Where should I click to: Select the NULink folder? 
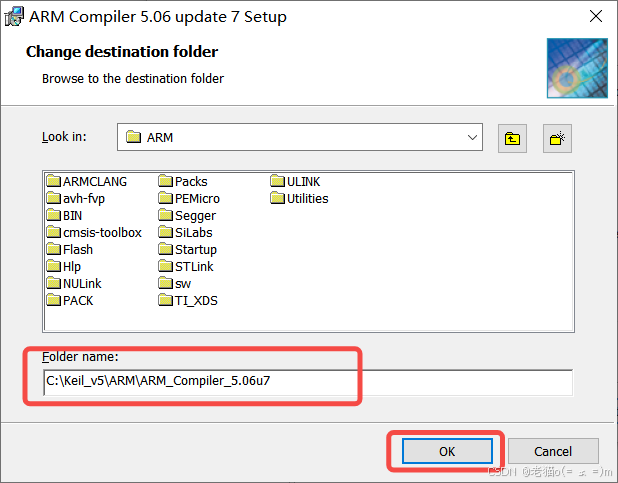pyautogui.click(x=74, y=283)
